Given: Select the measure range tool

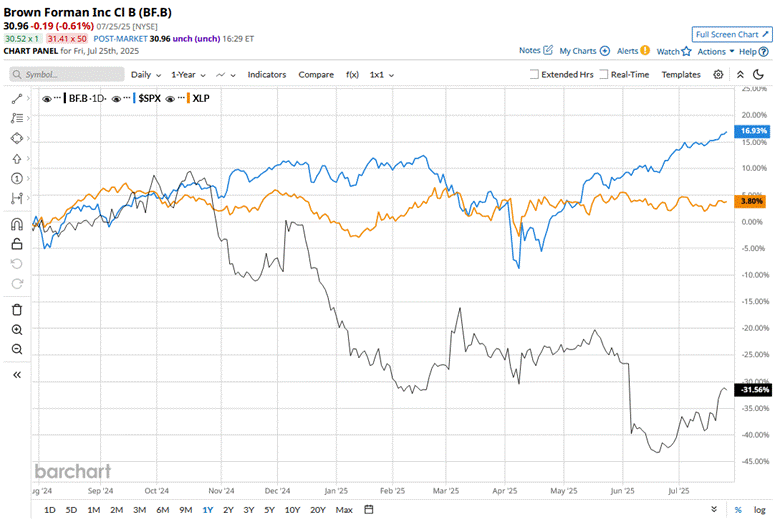Looking at the screenshot, I should pos(16,198).
